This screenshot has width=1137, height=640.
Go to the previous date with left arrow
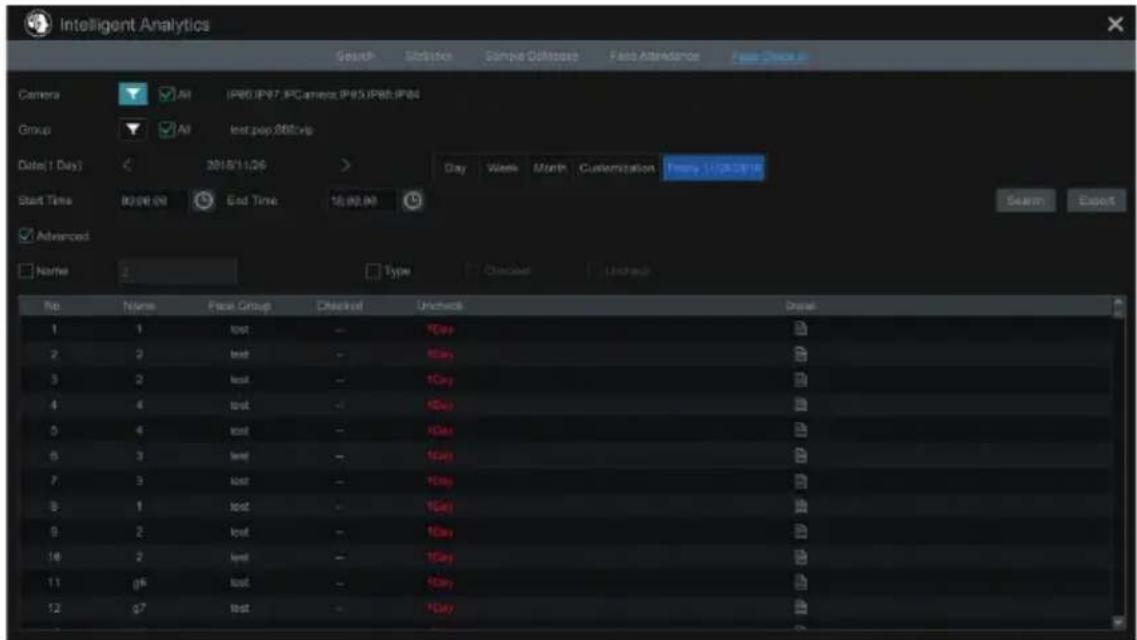[128, 165]
